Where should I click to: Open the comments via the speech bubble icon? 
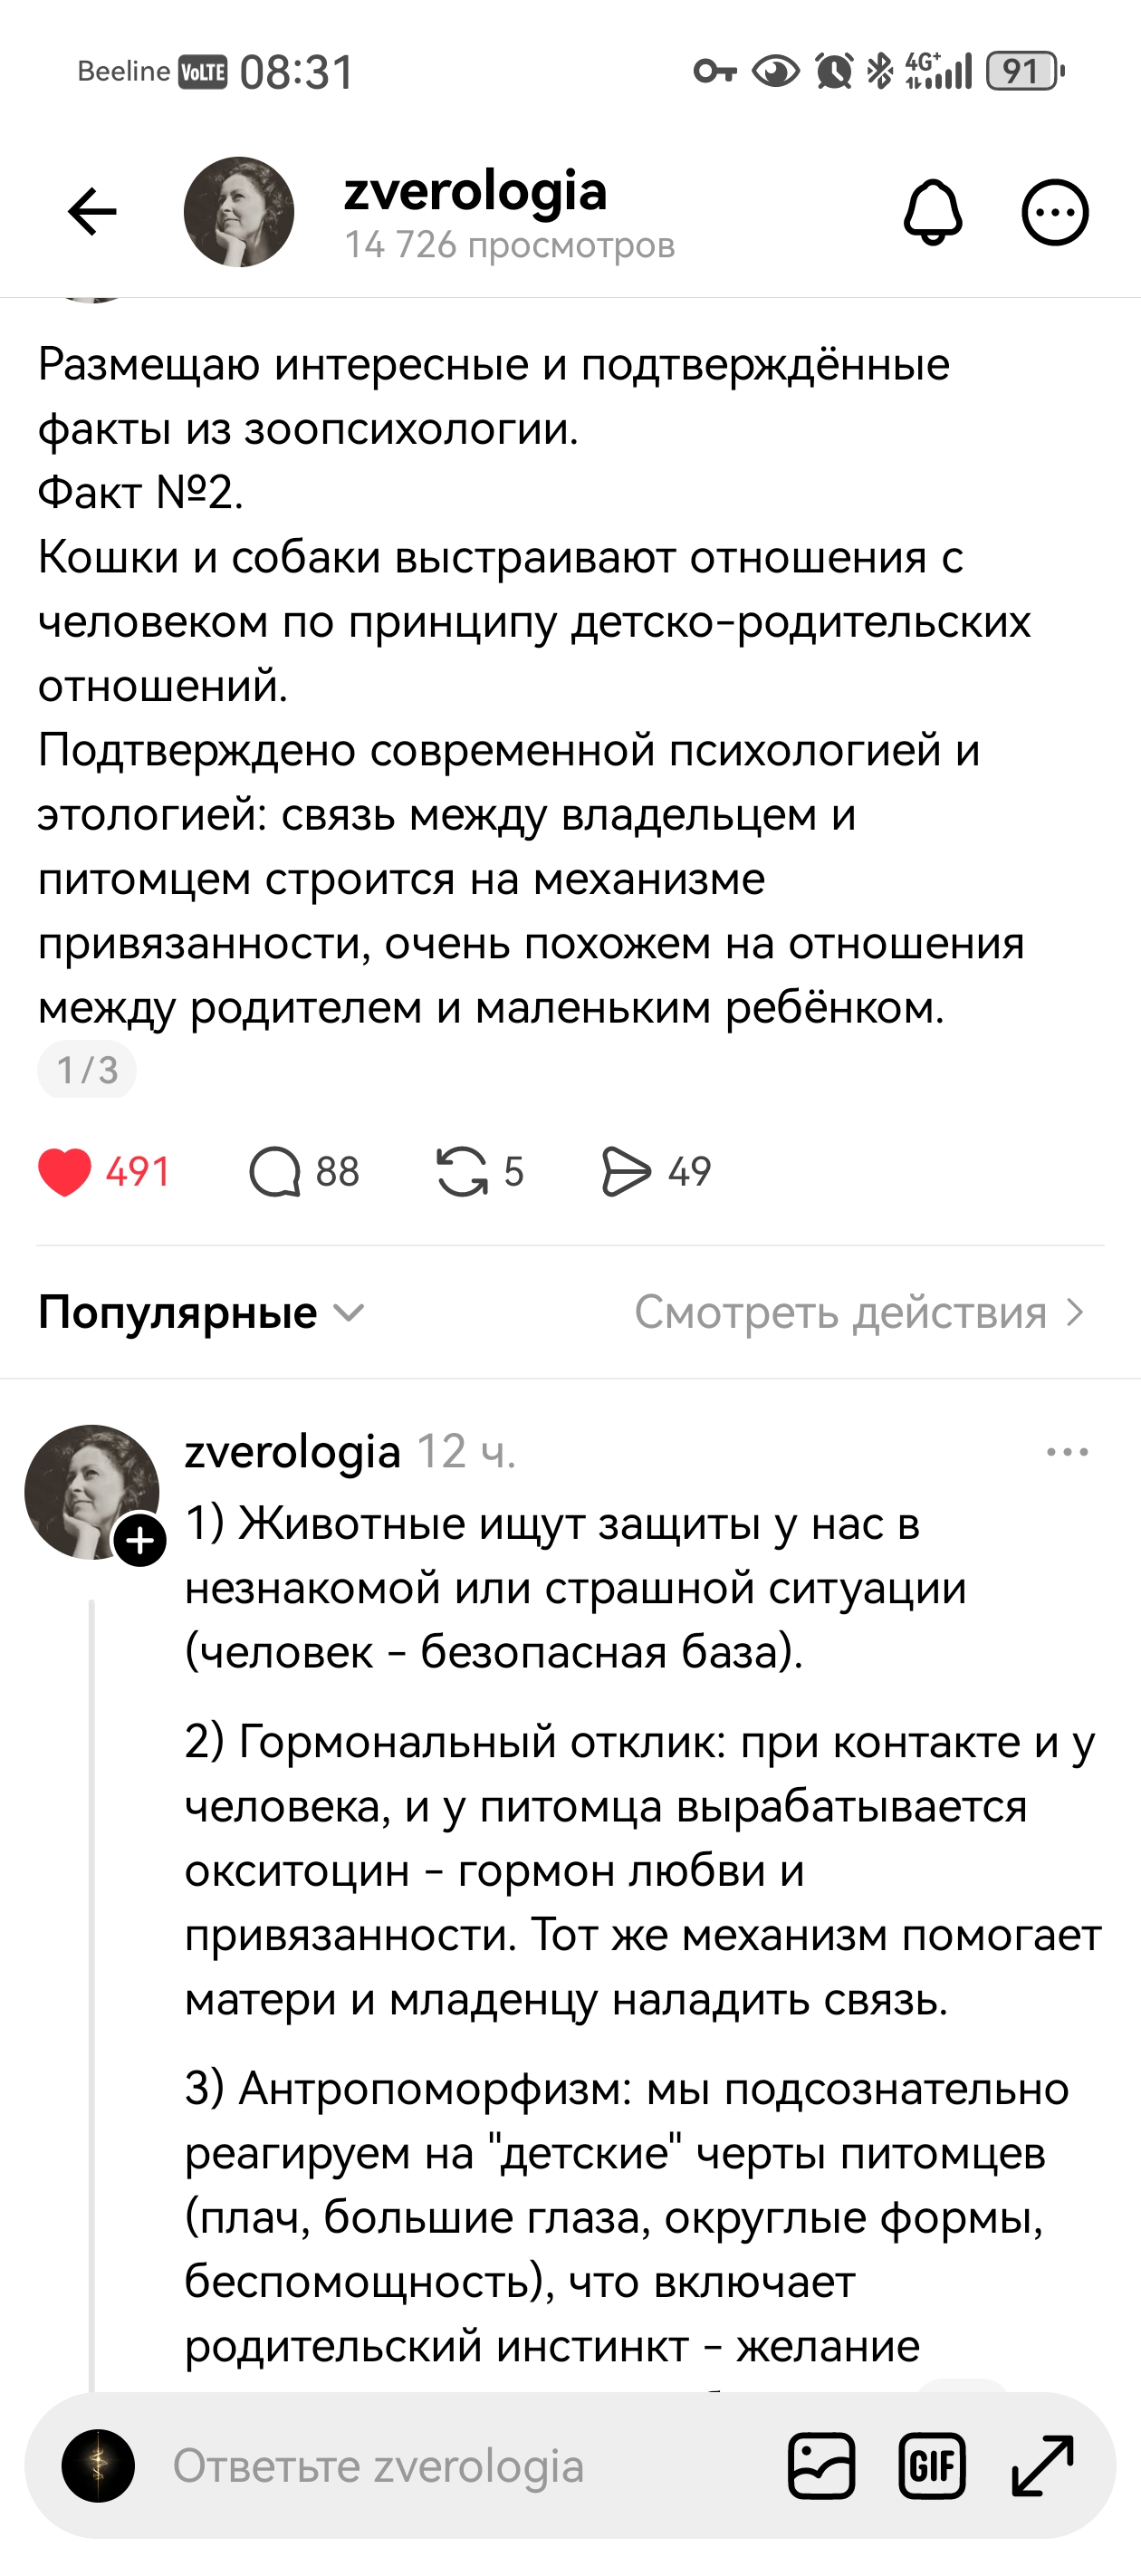pyautogui.click(x=281, y=1171)
